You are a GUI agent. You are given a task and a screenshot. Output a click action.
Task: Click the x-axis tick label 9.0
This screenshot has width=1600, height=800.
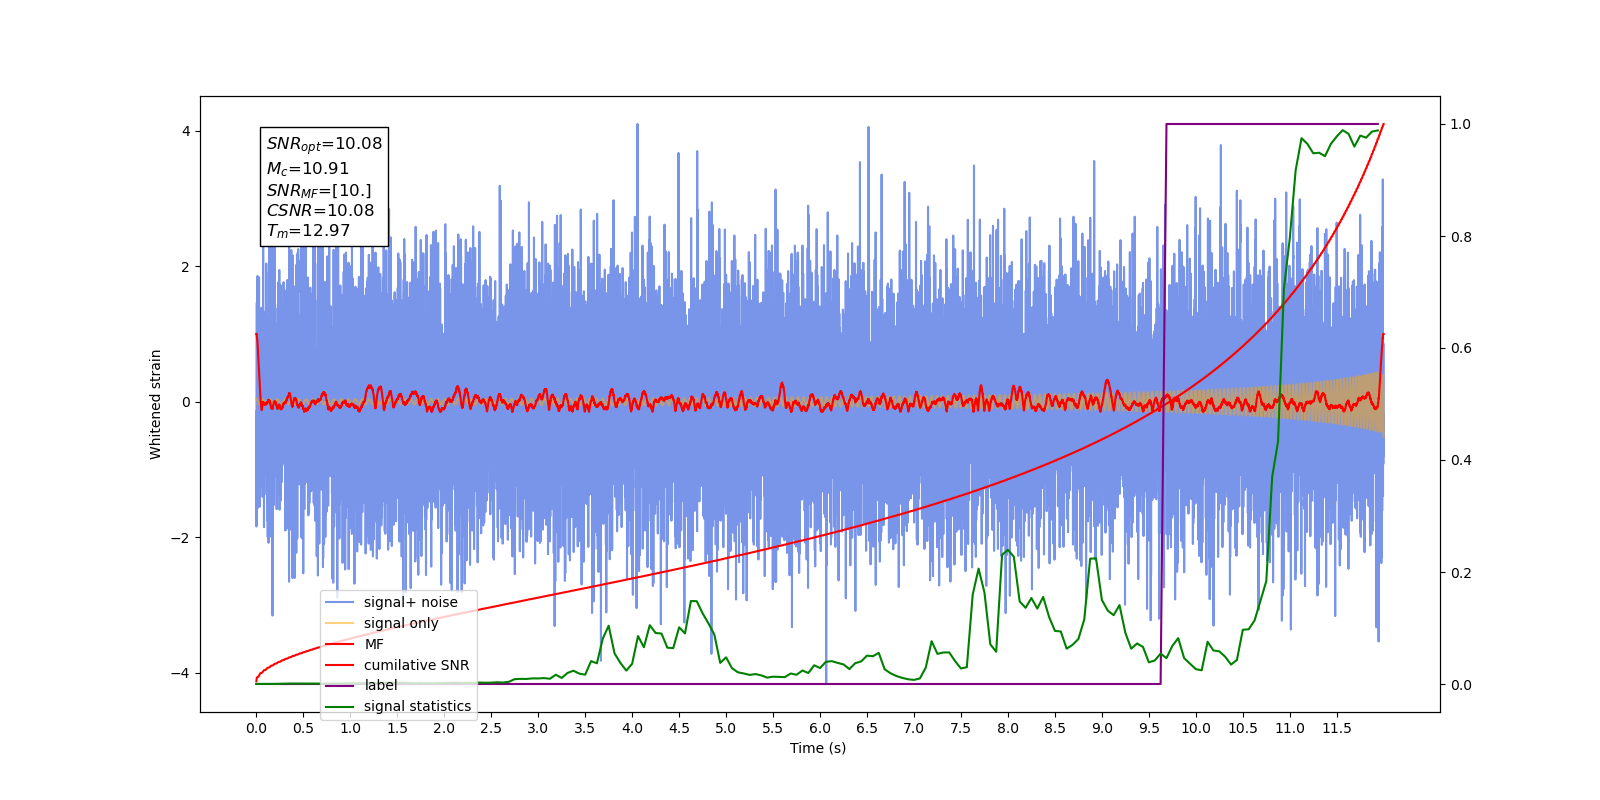pos(1102,728)
